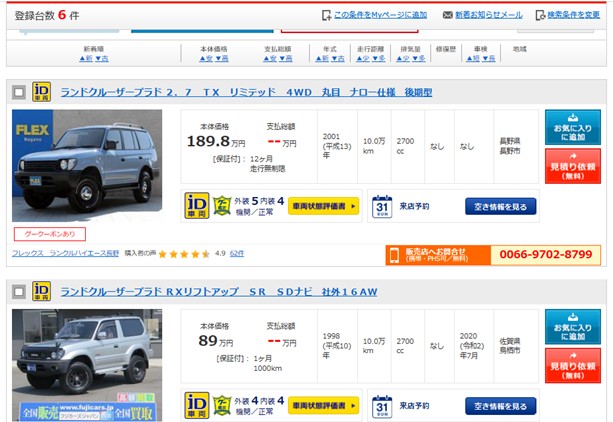
Task: Click 車両状態評価書 for the 189.8万円 car
Action: click(x=323, y=206)
